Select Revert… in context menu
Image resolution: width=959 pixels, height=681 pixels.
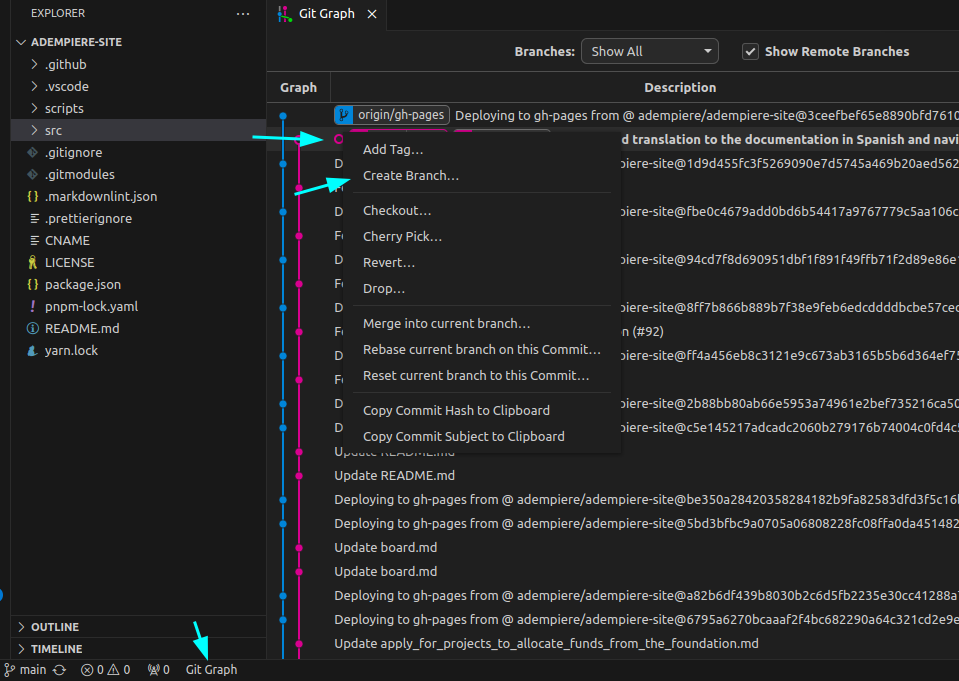point(482,262)
